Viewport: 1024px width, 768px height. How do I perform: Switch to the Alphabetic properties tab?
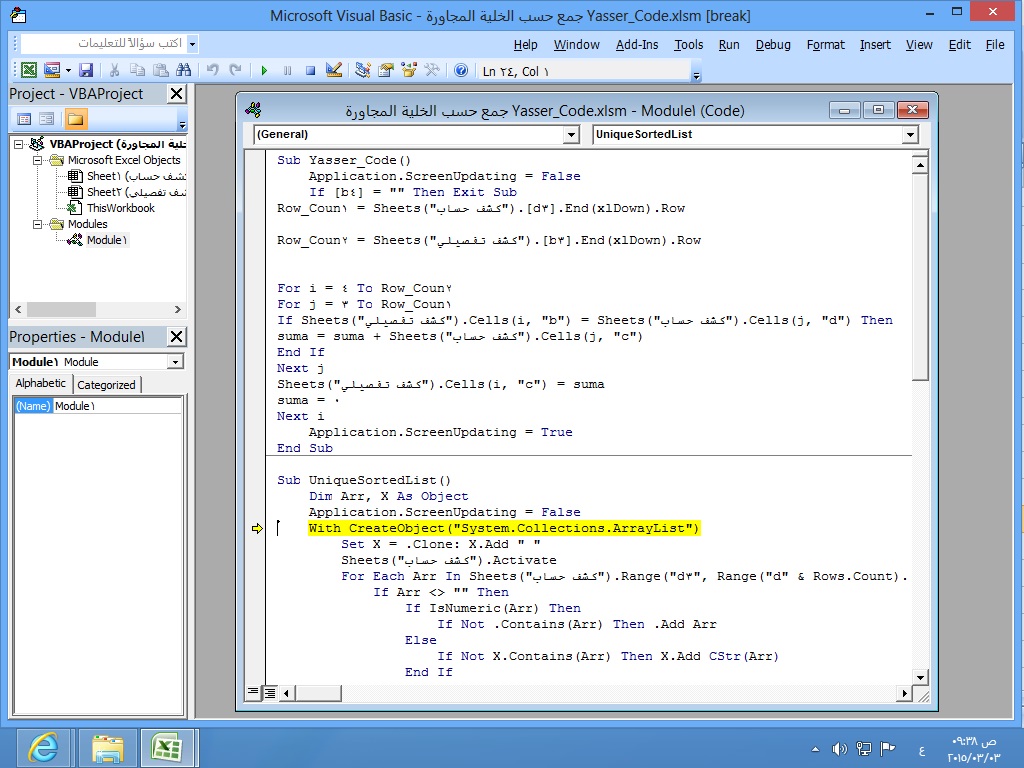click(x=40, y=383)
